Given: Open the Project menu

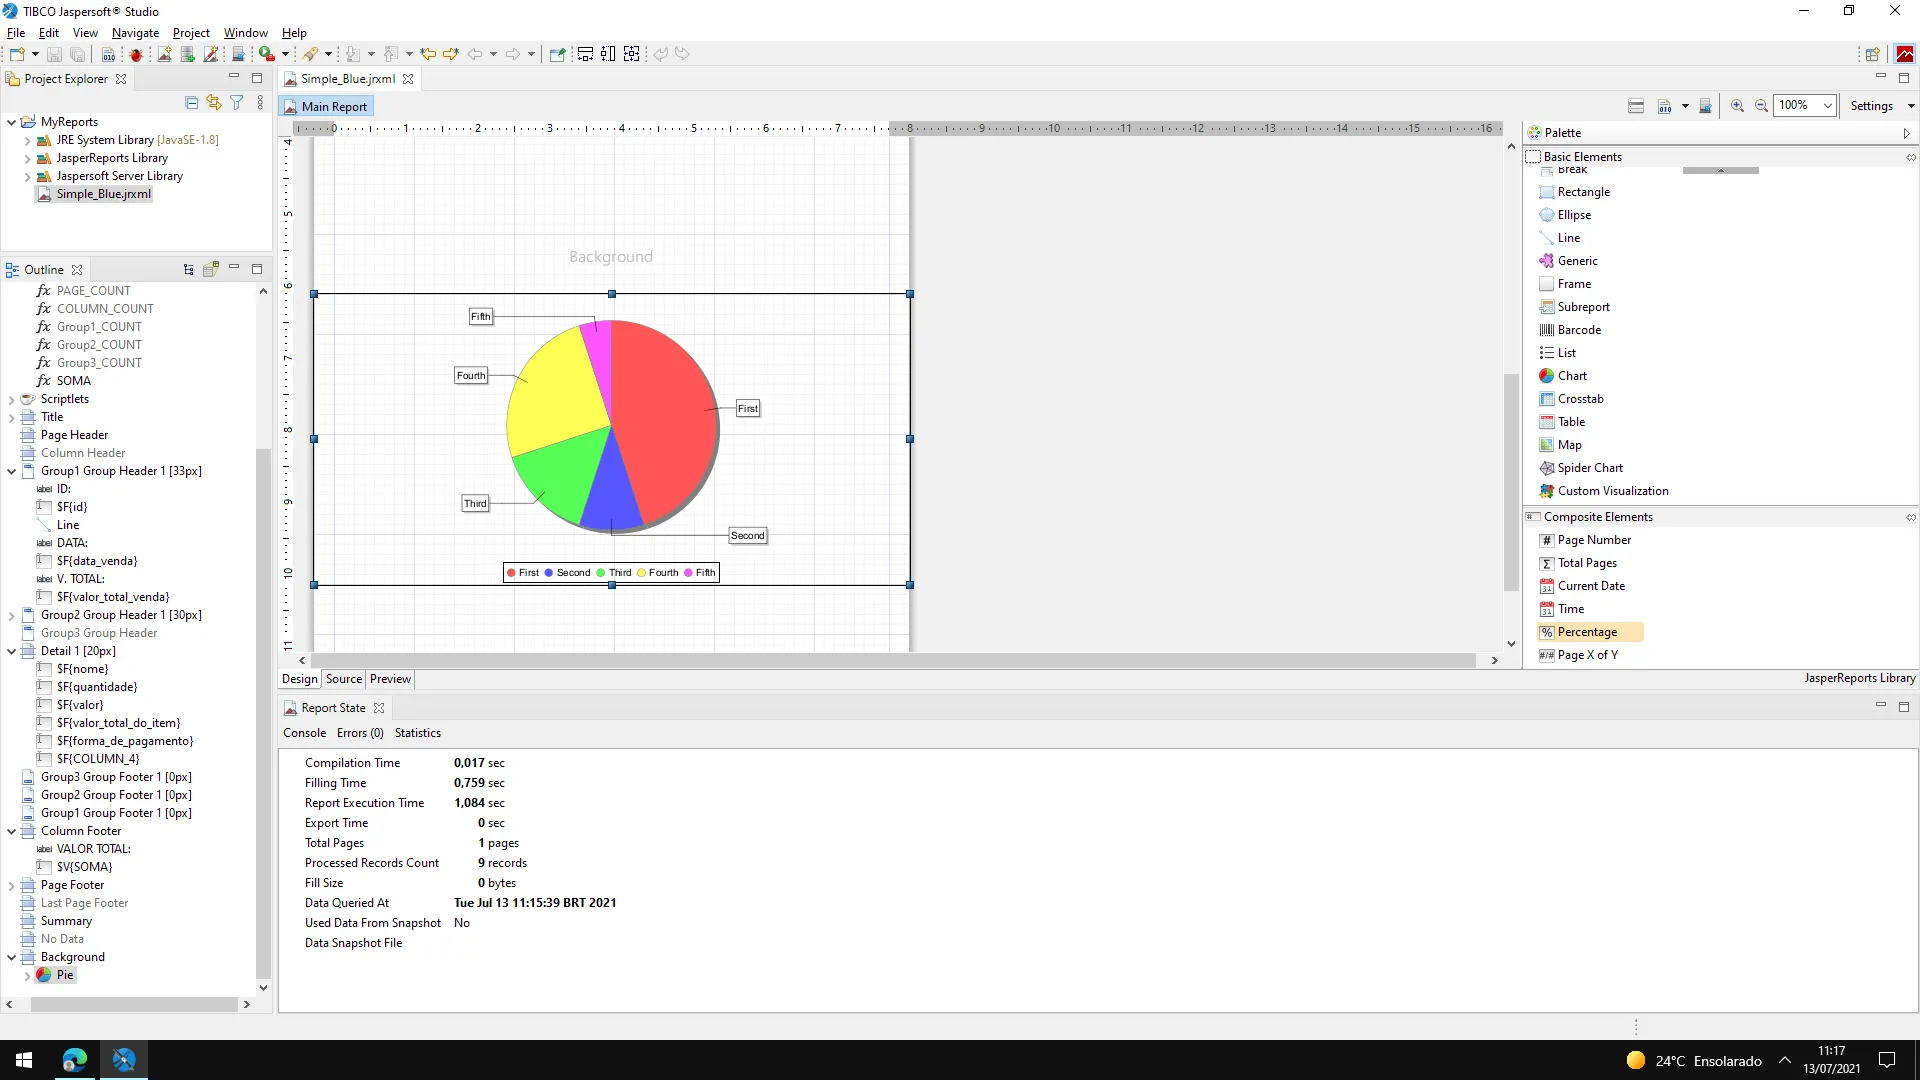Looking at the screenshot, I should point(191,33).
